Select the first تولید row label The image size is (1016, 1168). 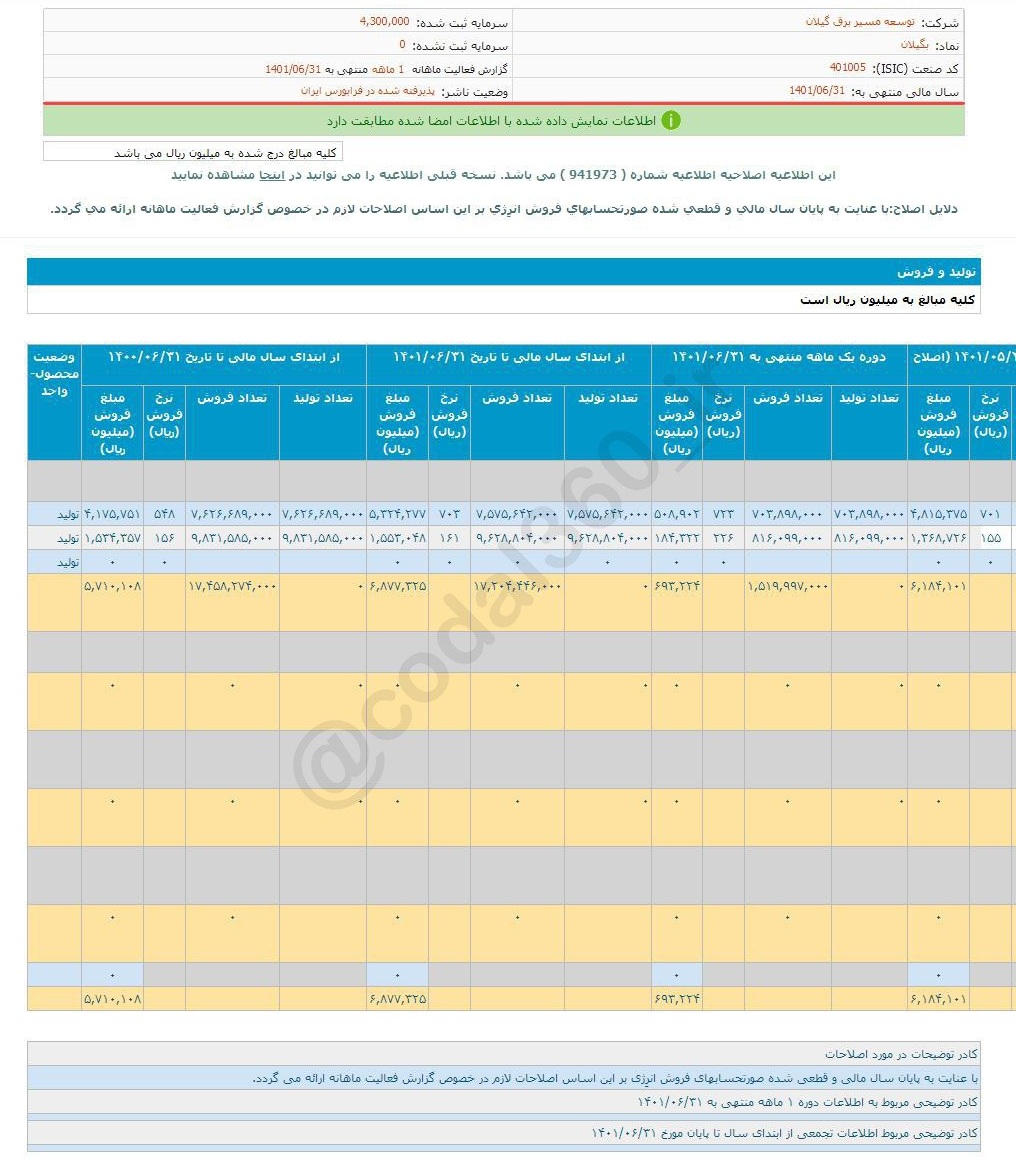coord(66,514)
